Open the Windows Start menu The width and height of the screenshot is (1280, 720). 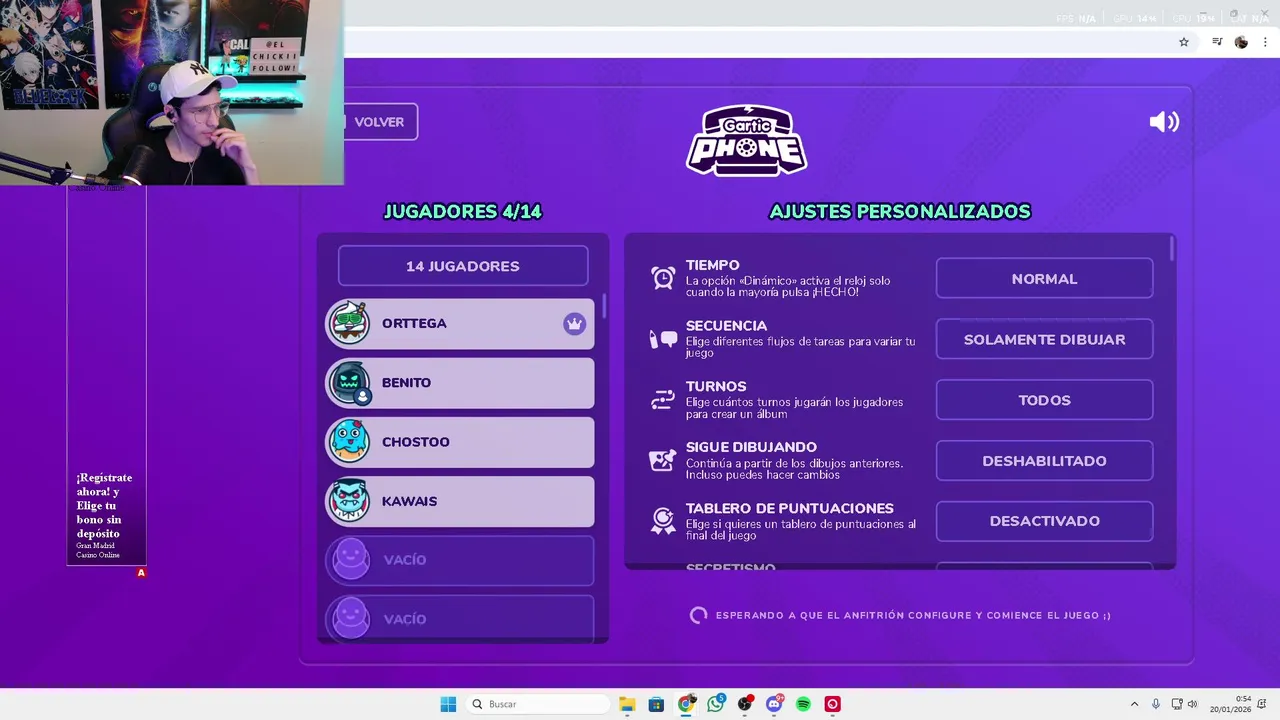[x=448, y=704]
